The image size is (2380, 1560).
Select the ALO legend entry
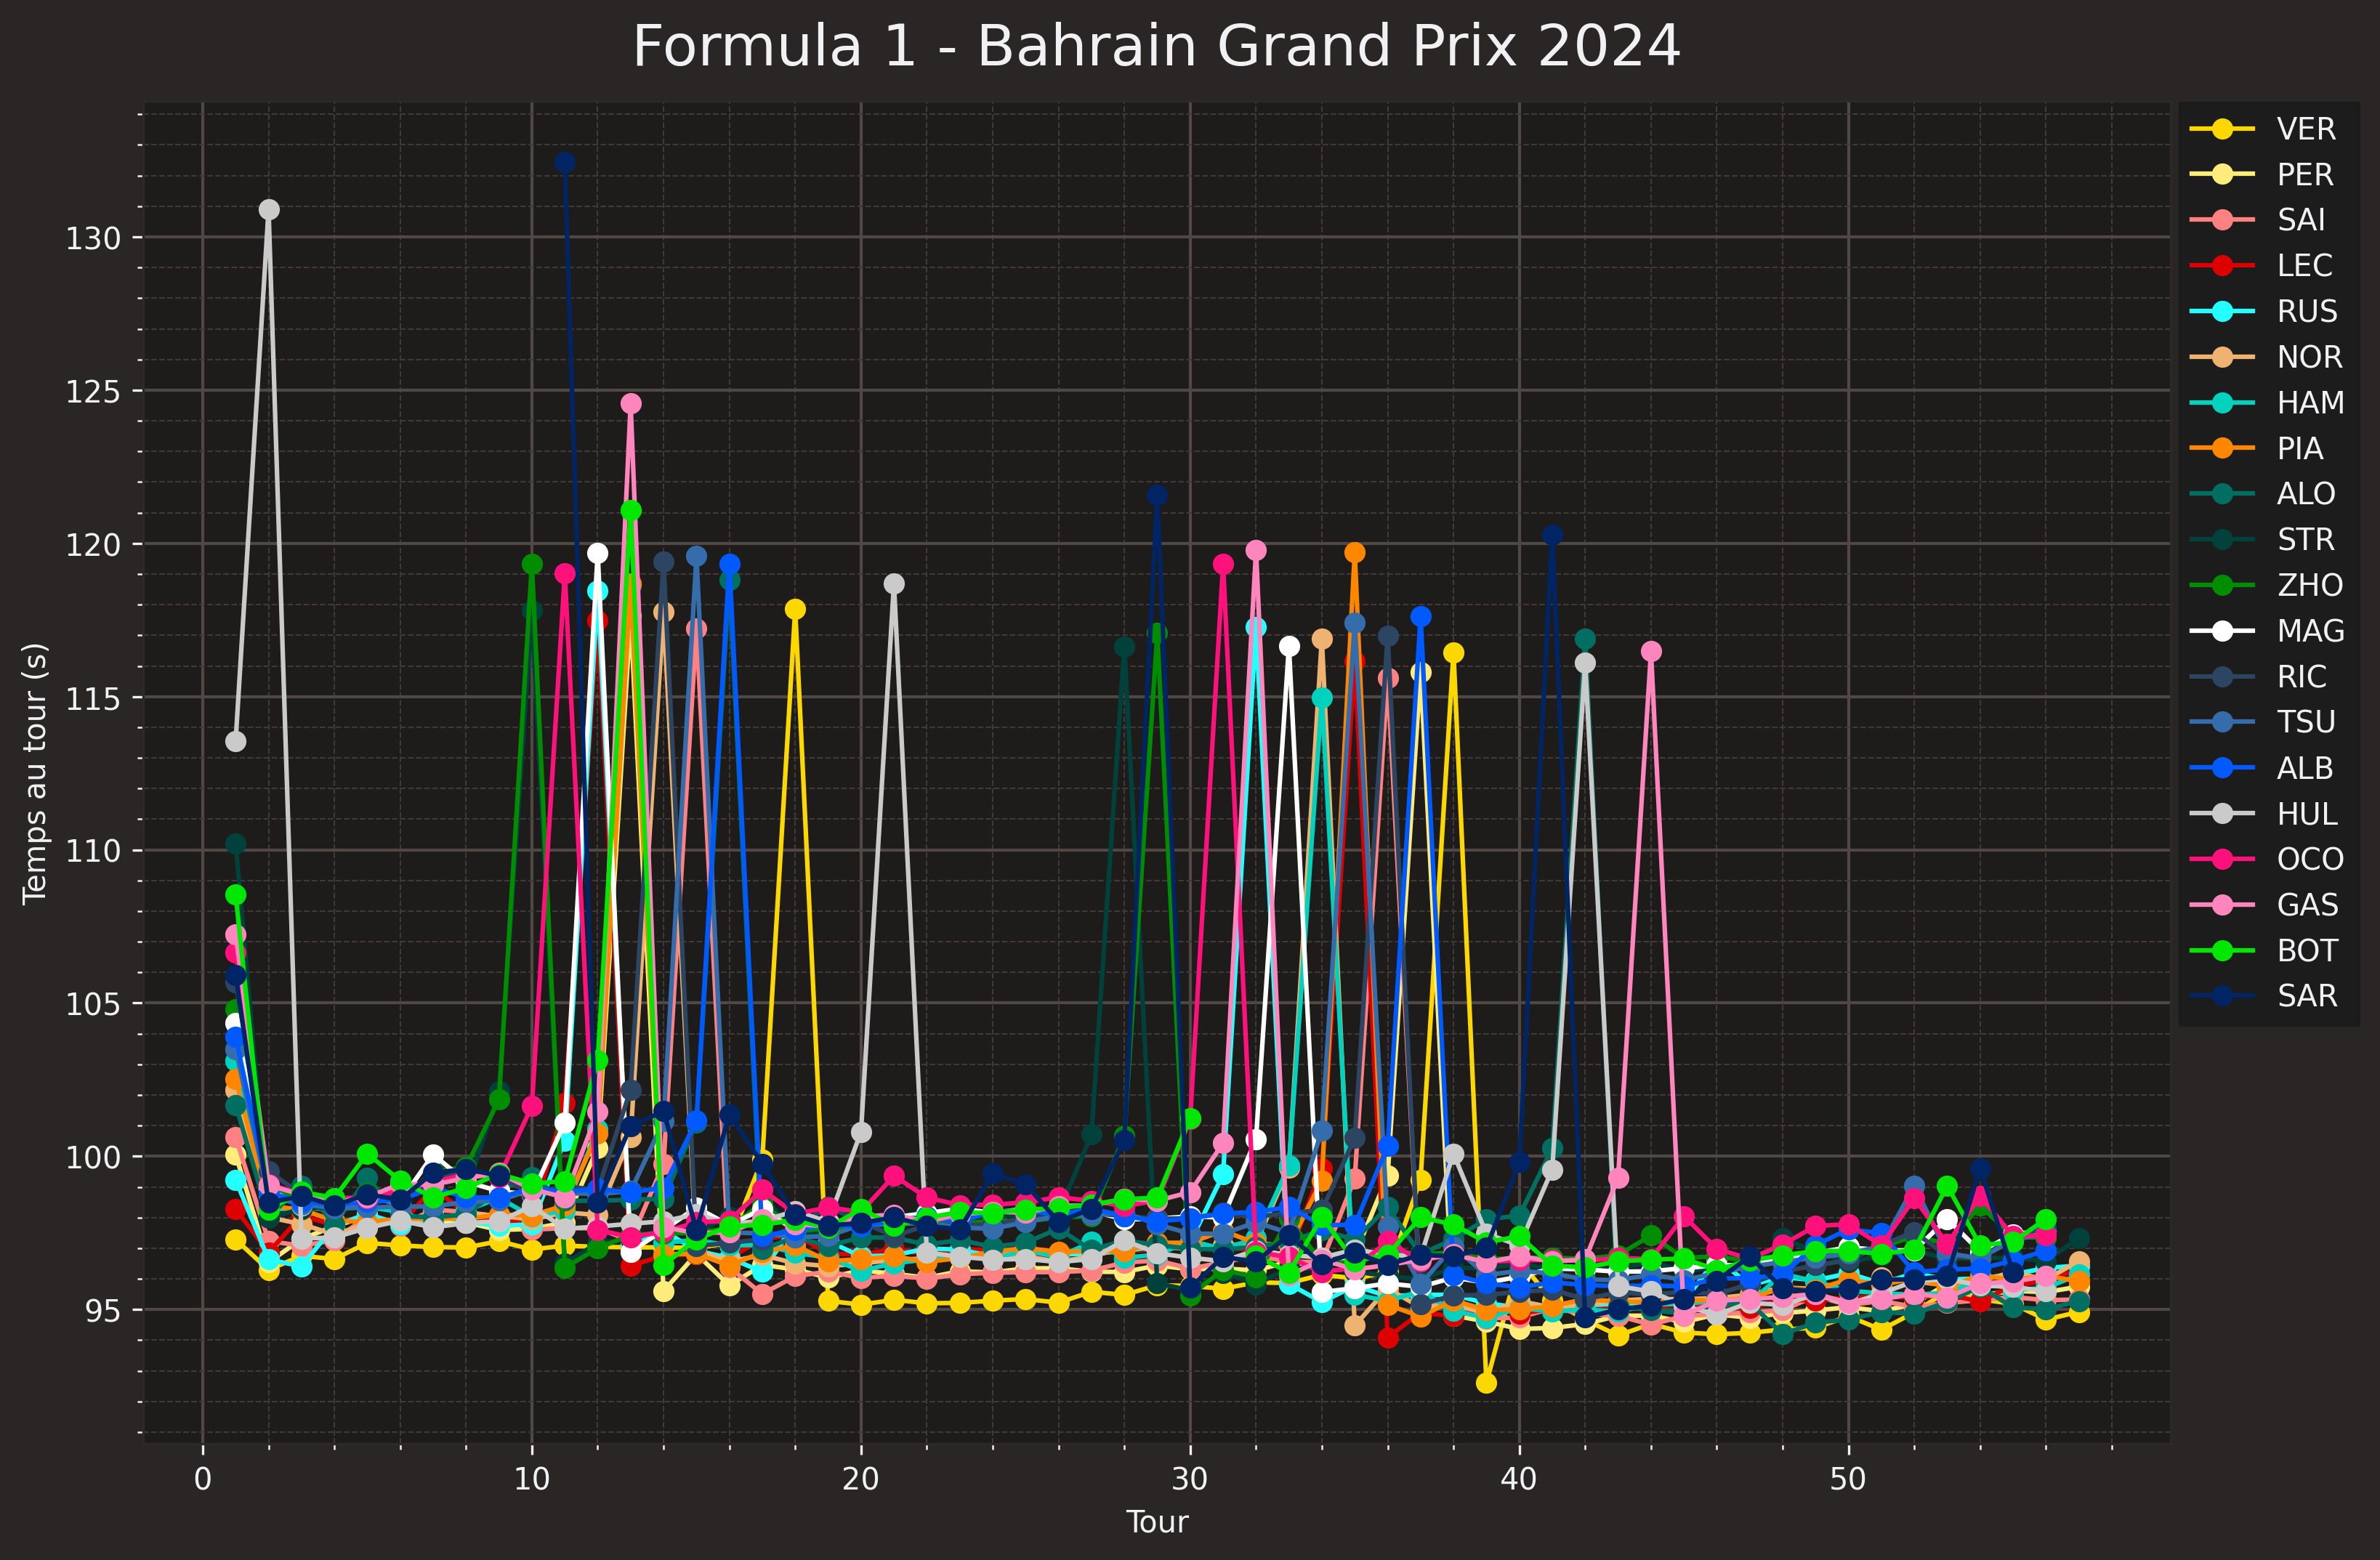click(2306, 494)
